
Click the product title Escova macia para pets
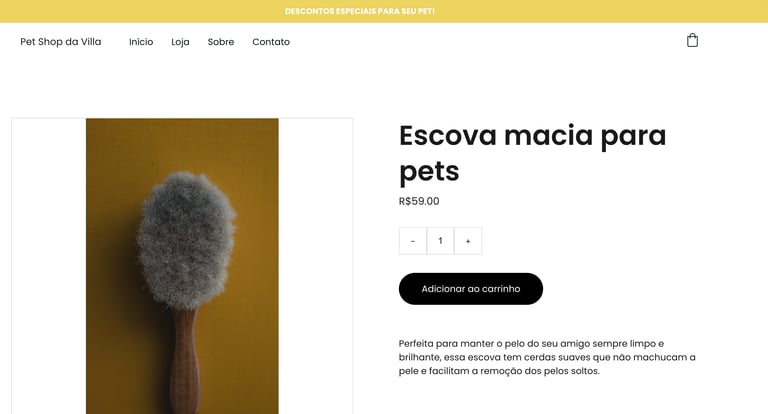coord(532,153)
